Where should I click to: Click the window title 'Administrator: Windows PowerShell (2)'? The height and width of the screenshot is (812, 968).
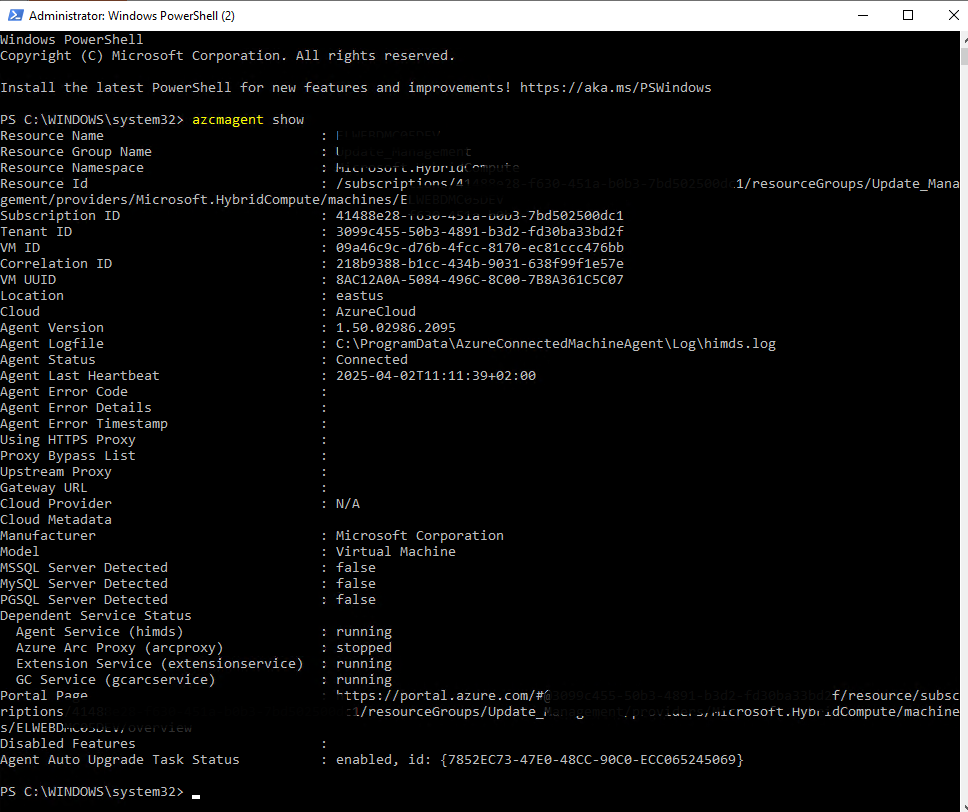(132, 15)
